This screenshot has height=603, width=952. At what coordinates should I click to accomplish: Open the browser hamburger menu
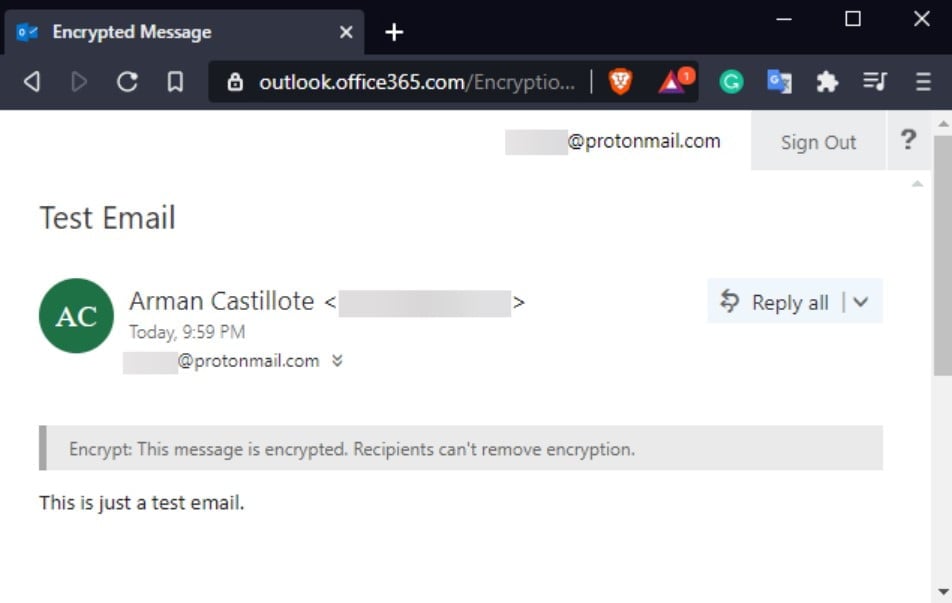(x=923, y=81)
